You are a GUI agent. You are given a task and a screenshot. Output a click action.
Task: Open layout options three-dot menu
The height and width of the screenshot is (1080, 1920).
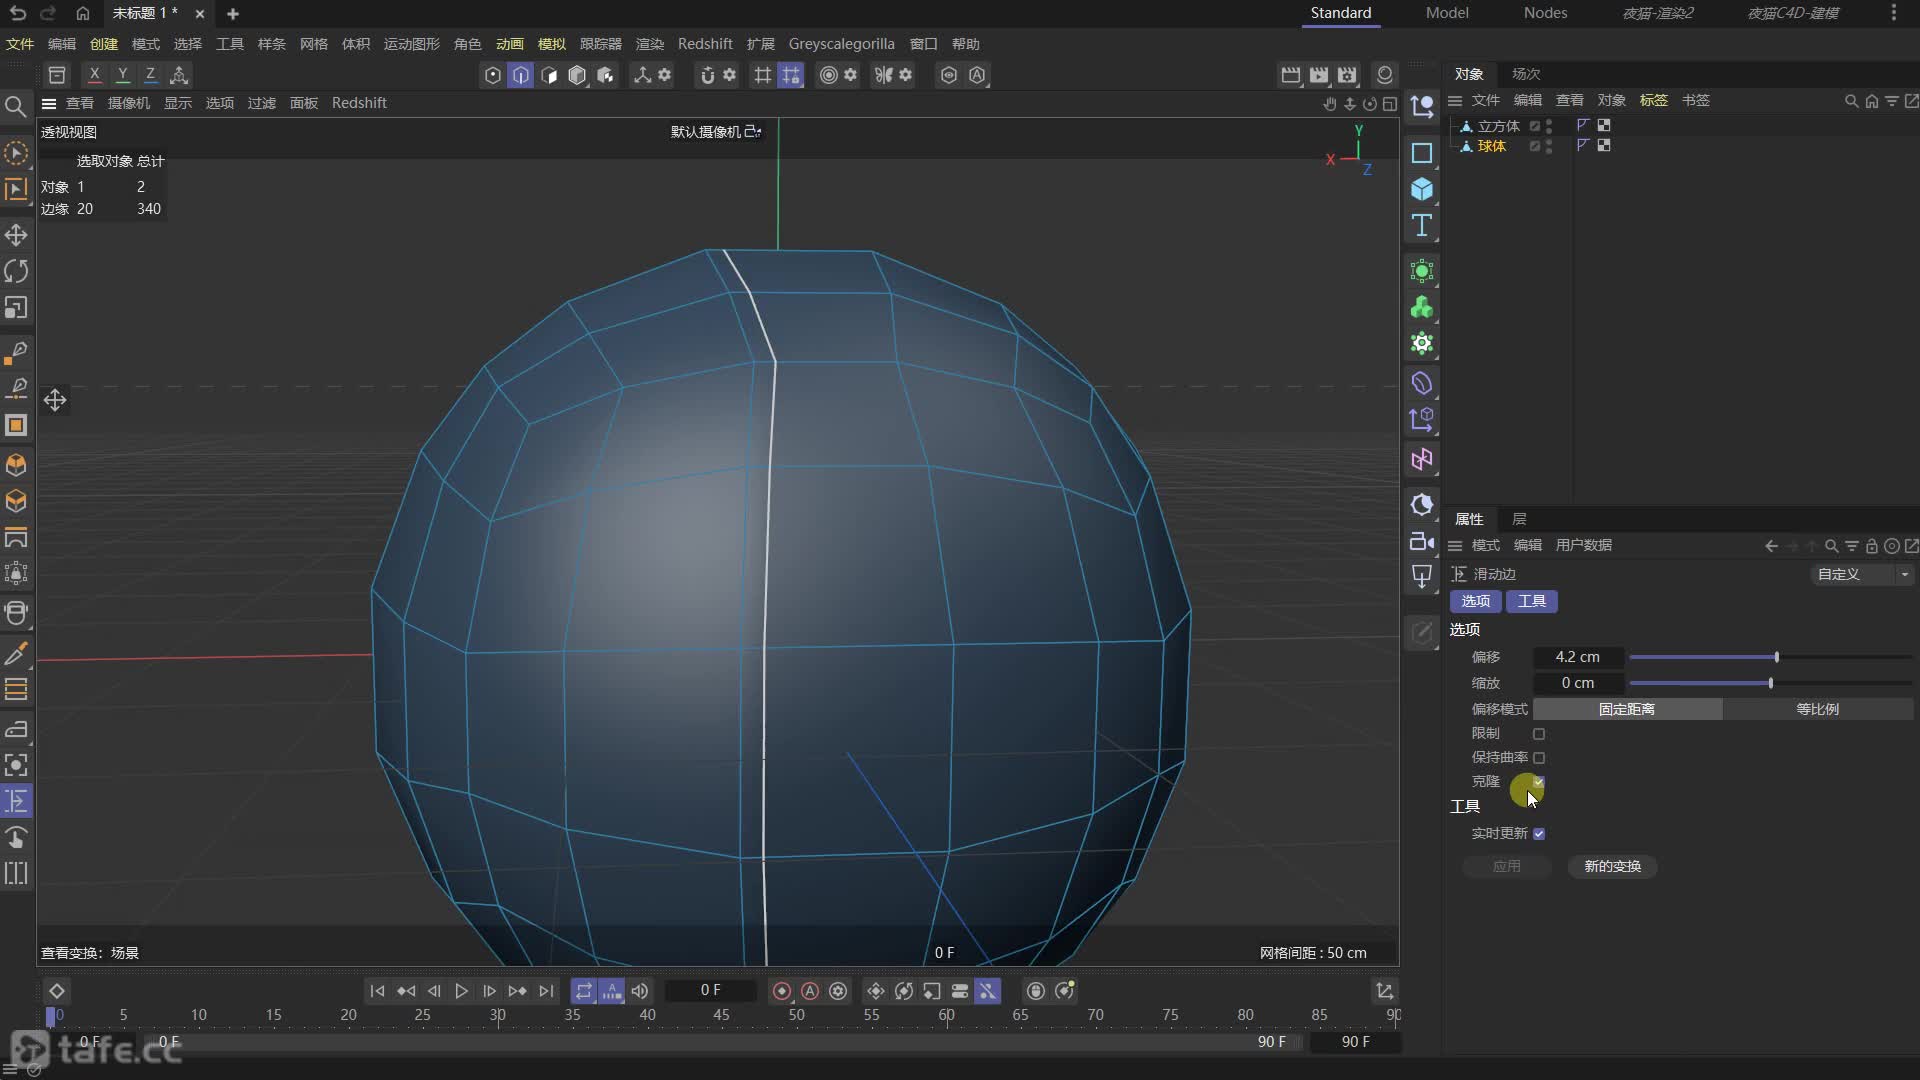pos(1894,13)
